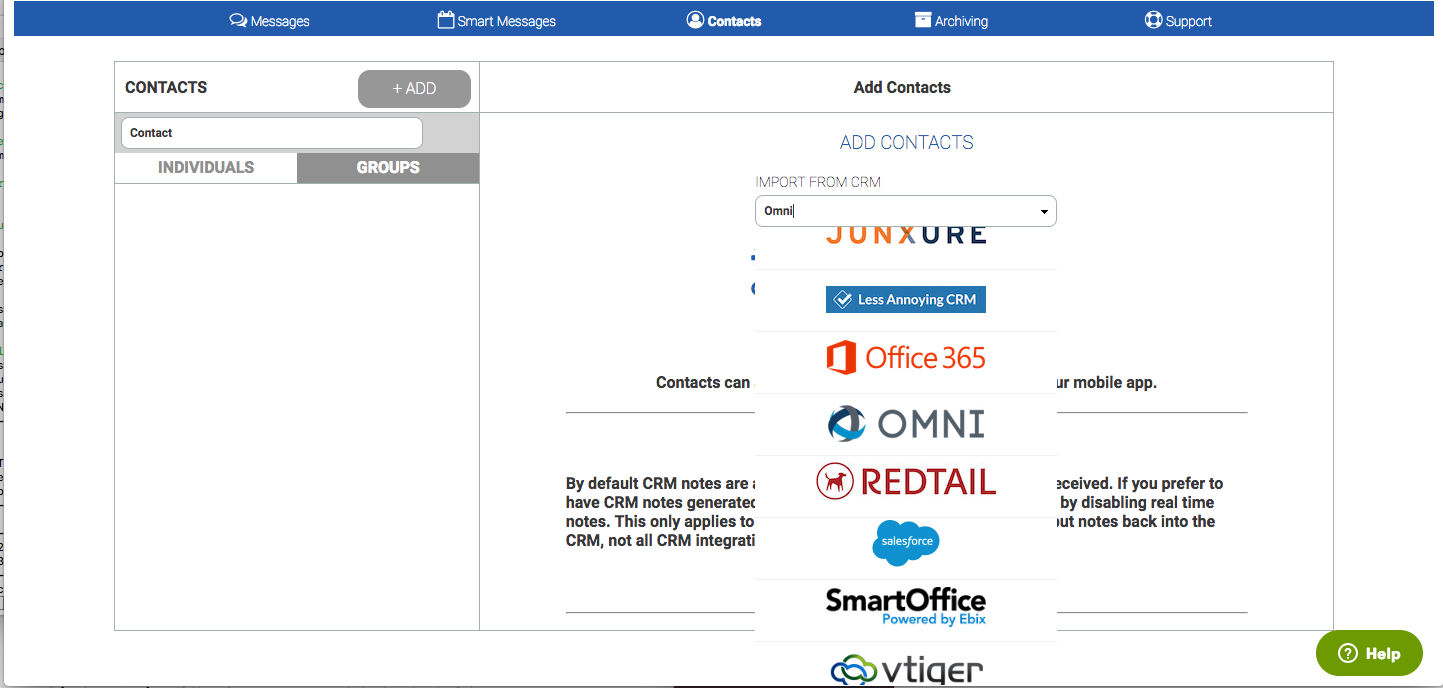Viewport: 1443px width, 688px height.
Task: Select Redtail CRM from the list
Action: [x=906, y=482]
